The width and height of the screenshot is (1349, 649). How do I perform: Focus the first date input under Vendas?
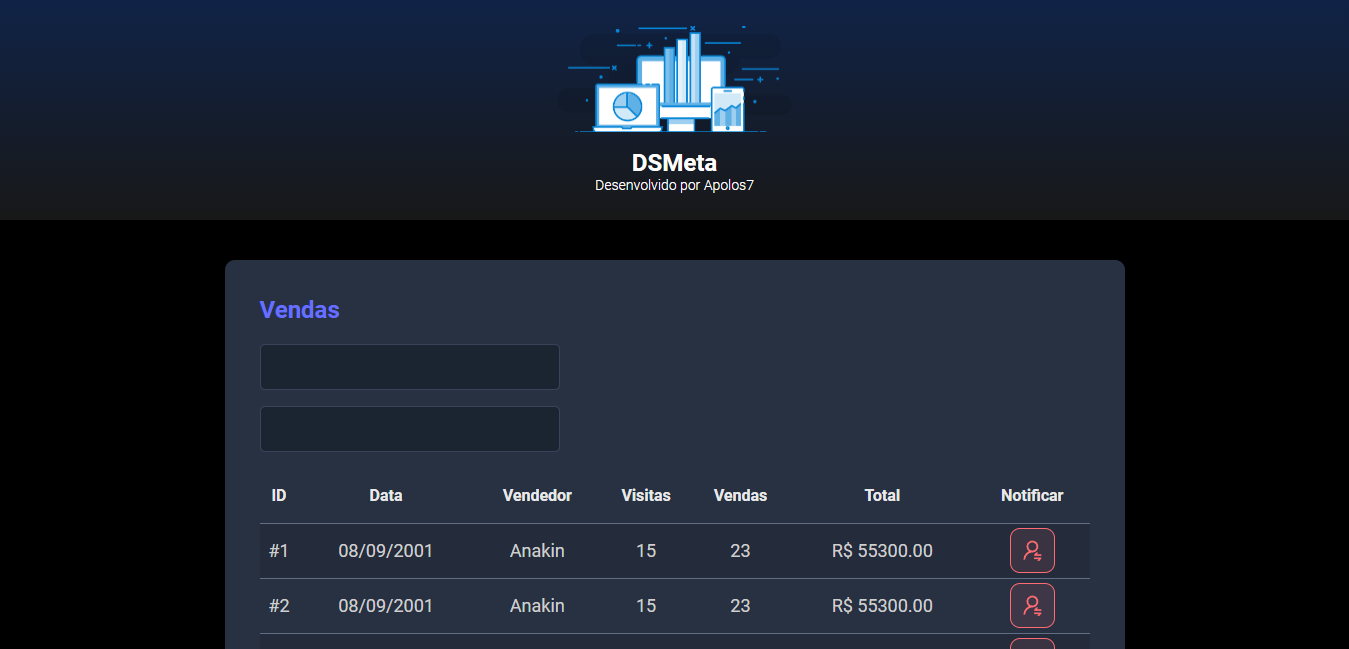click(410, 367)
